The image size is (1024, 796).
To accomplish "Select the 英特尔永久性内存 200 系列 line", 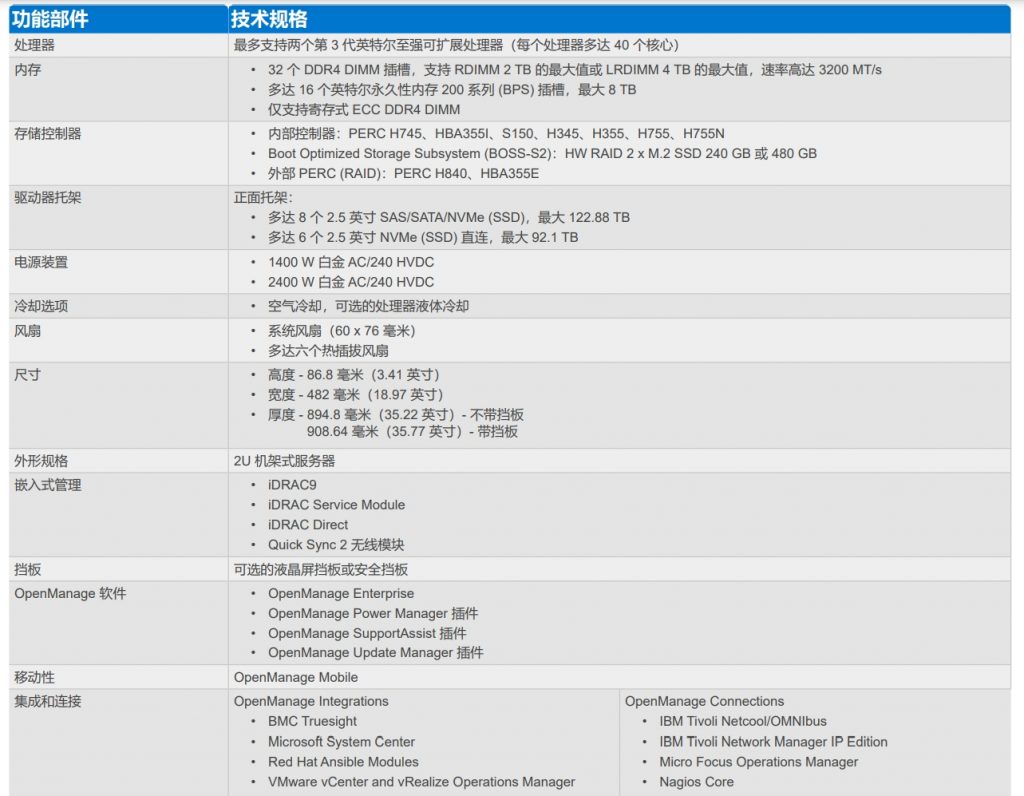I will [x=452, y=89].
